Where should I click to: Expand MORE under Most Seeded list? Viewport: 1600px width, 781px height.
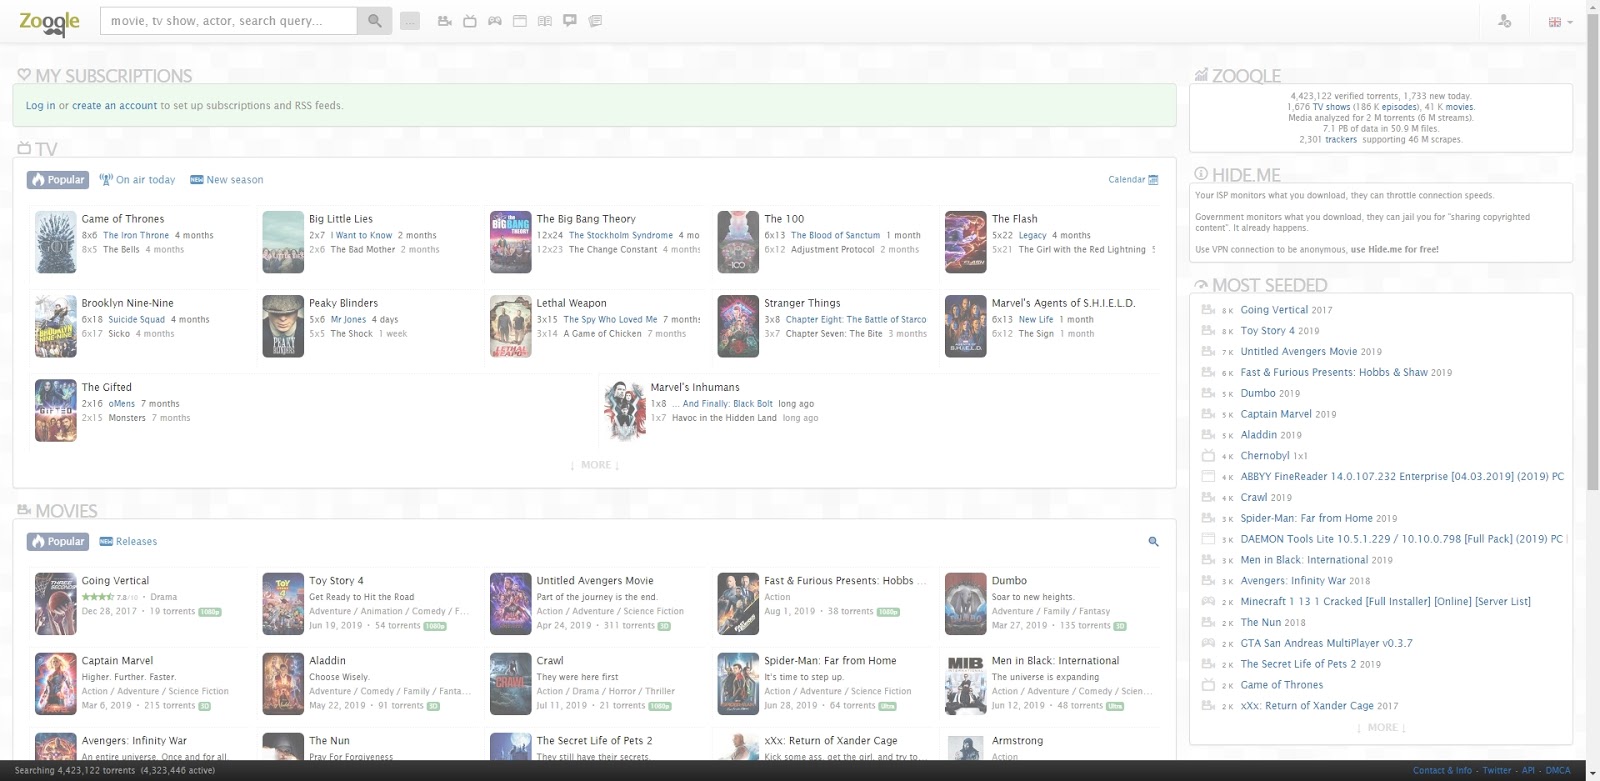[x=1381, y=727]
